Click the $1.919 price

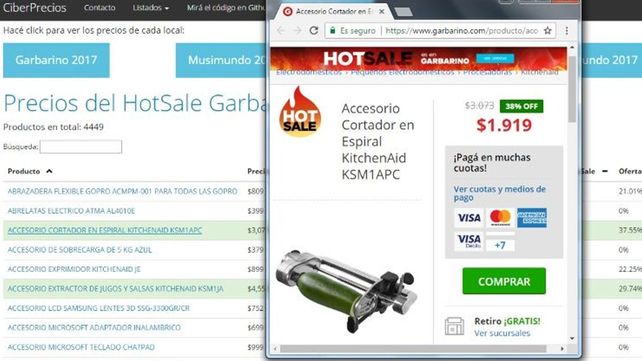click(504, 125)
